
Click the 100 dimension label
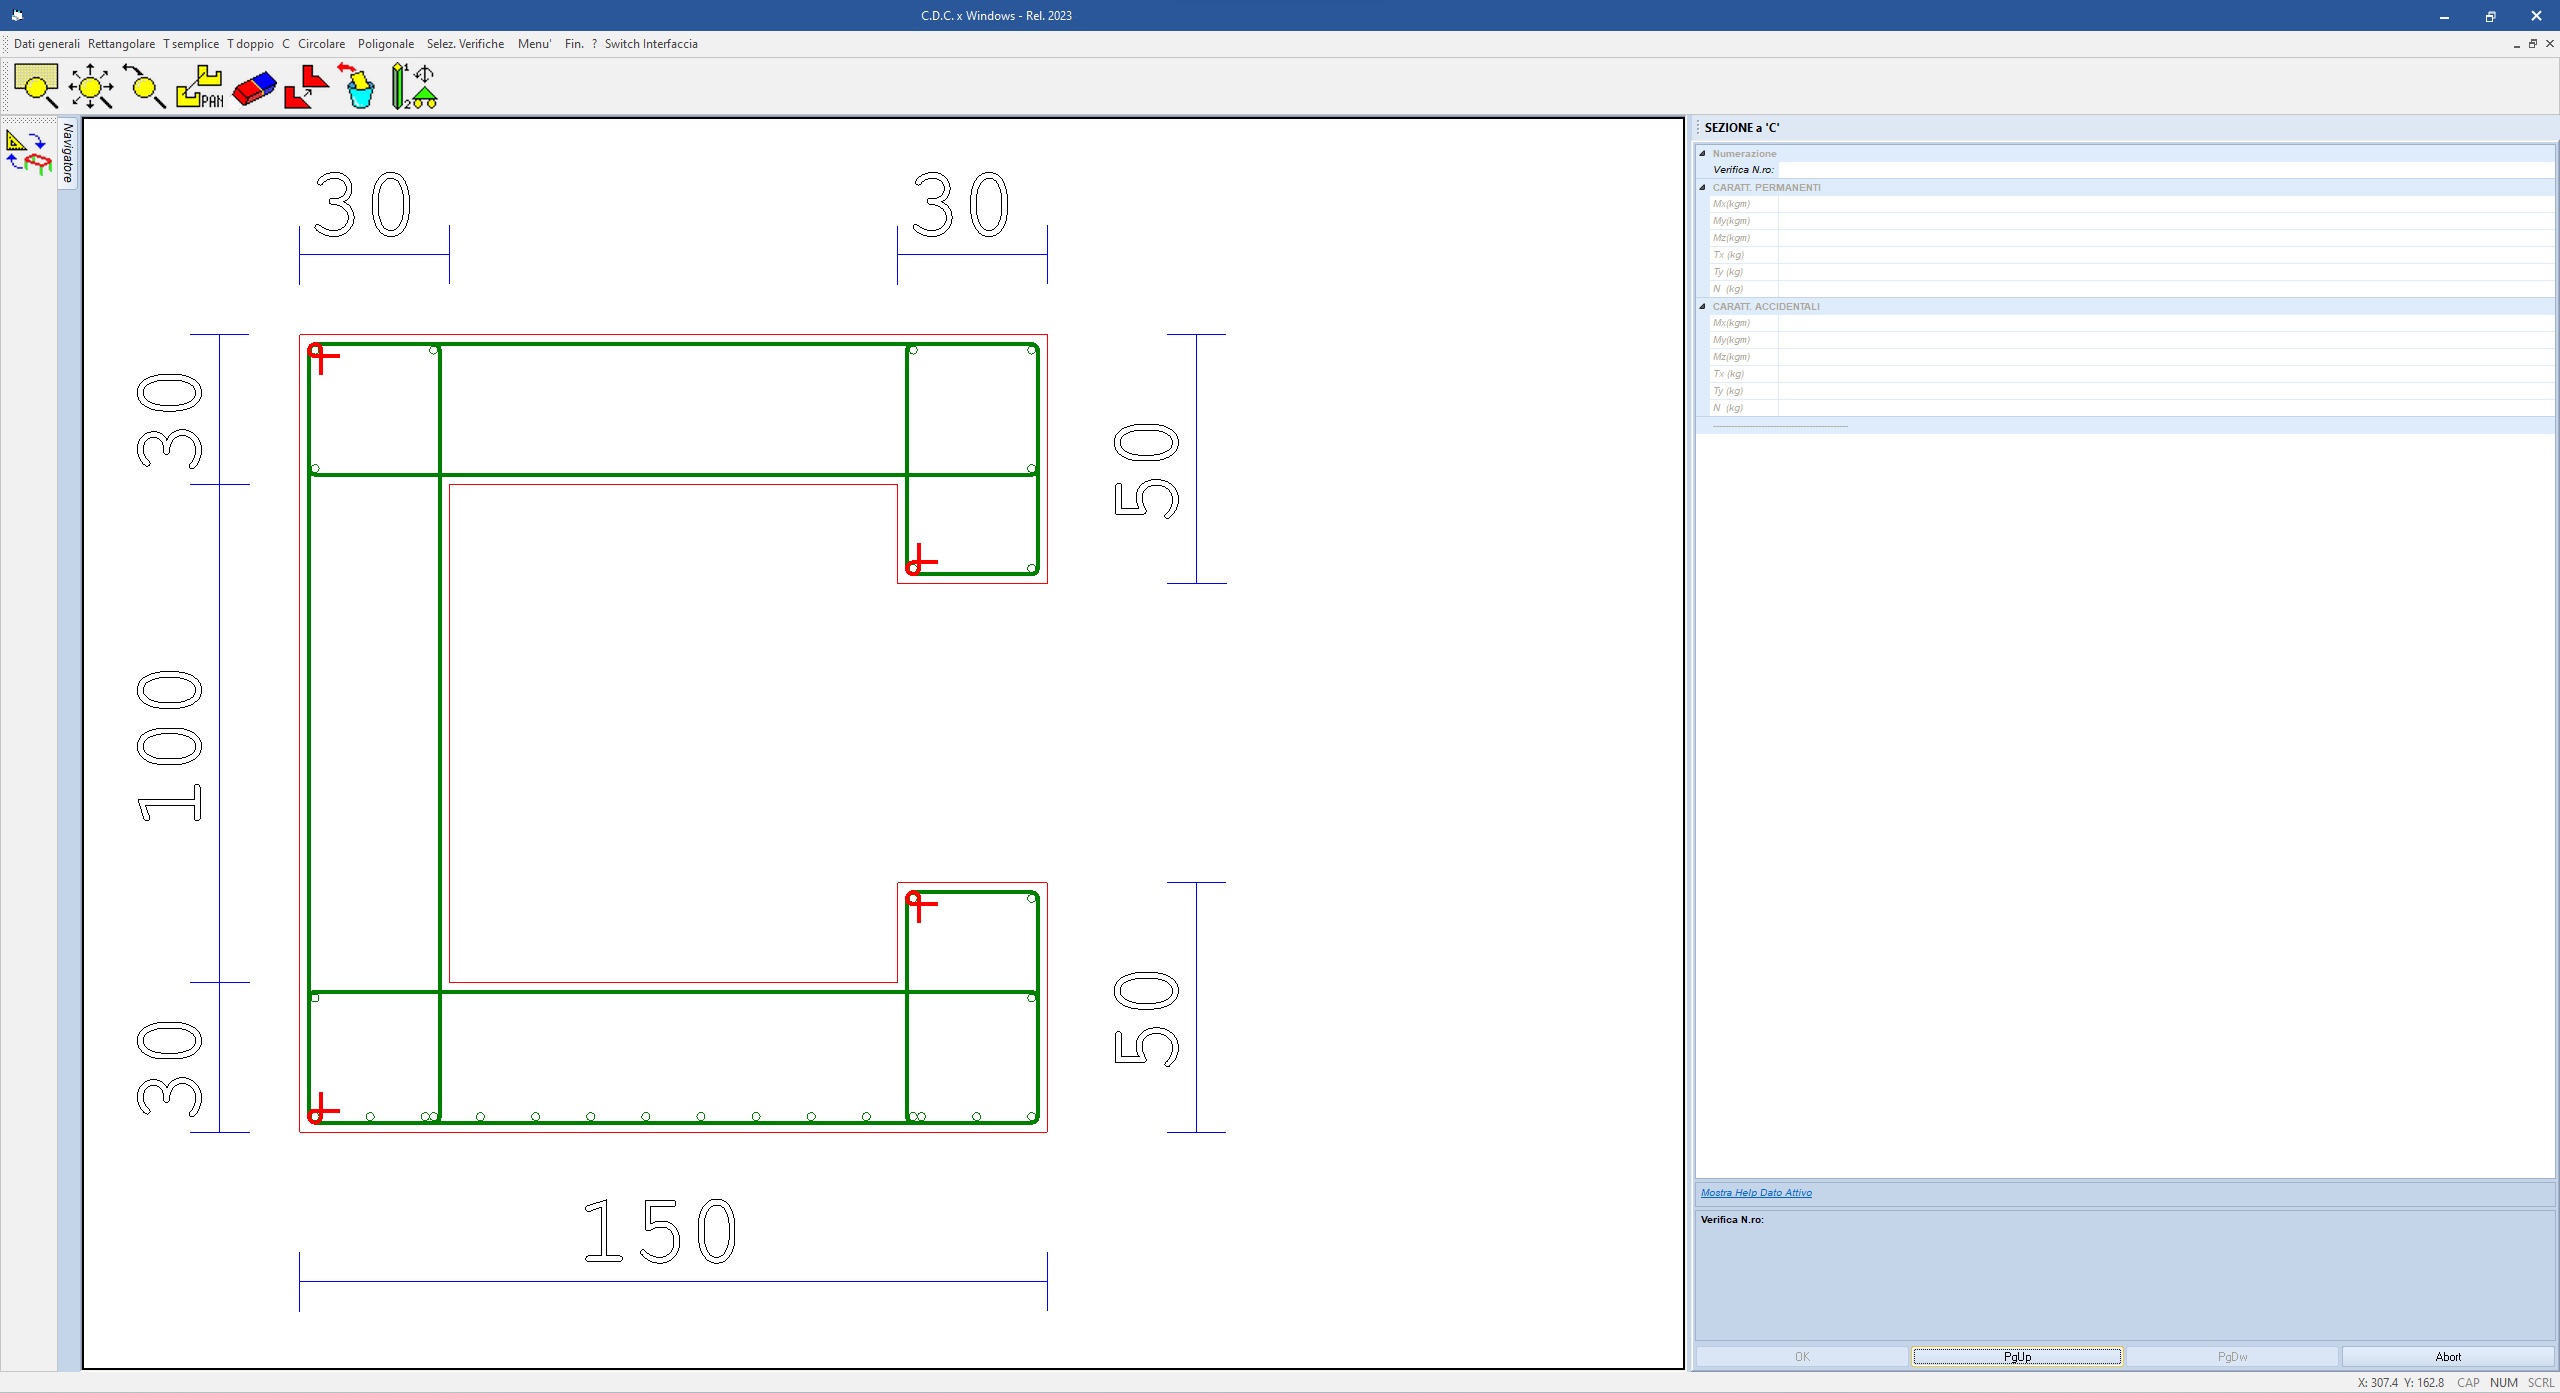(170, 746)
